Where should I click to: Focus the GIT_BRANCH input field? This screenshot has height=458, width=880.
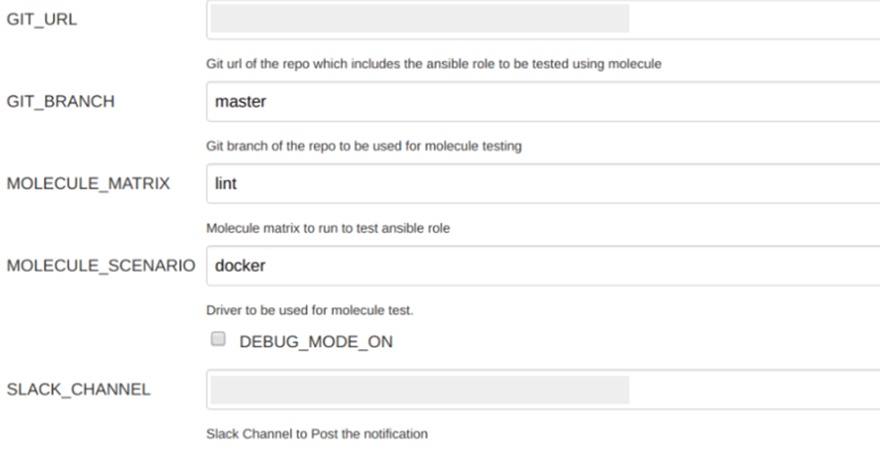[x=543, y=102]
